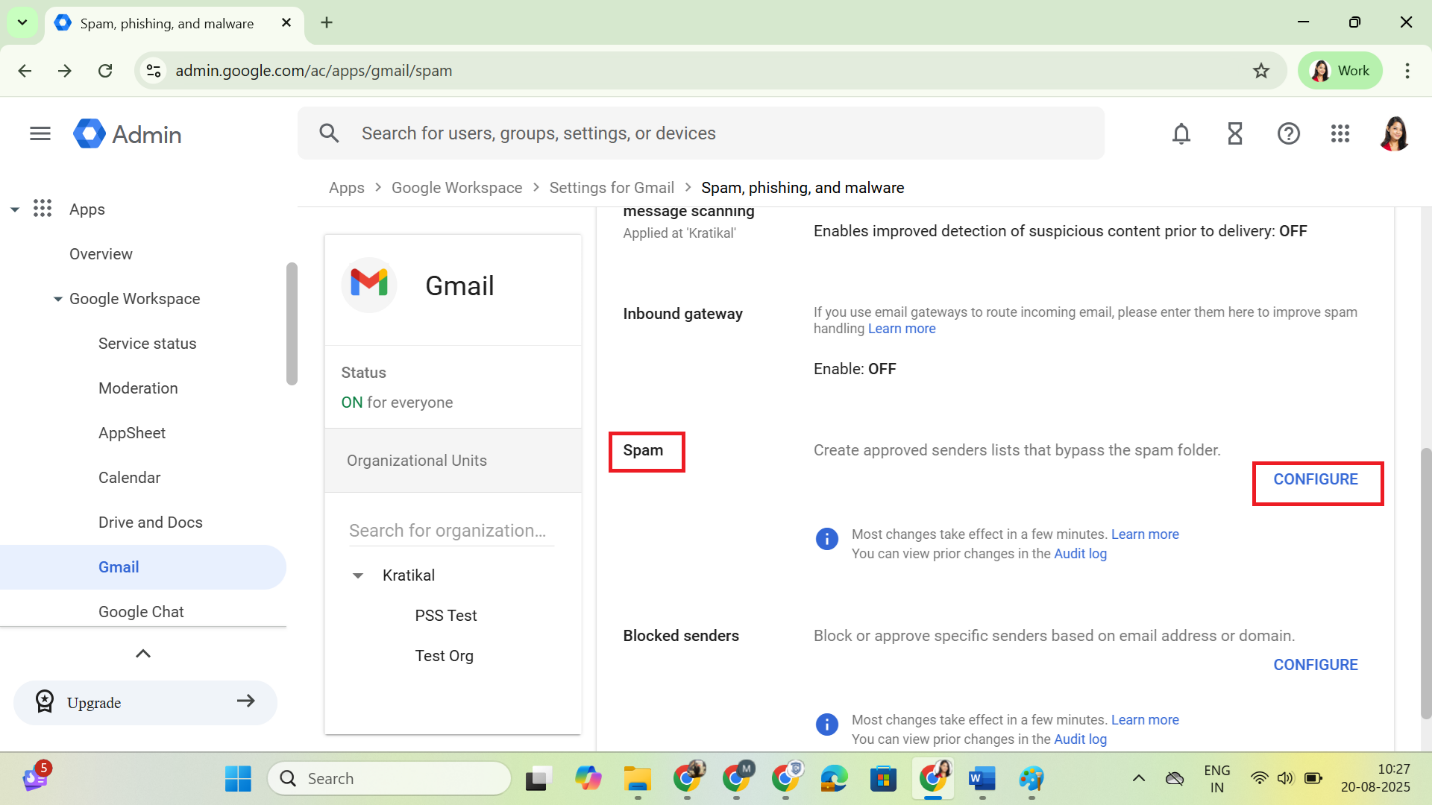Screen dimensions: 1432x805
Task: Open Audit log link under Blocked senders
Action: 1080,739
